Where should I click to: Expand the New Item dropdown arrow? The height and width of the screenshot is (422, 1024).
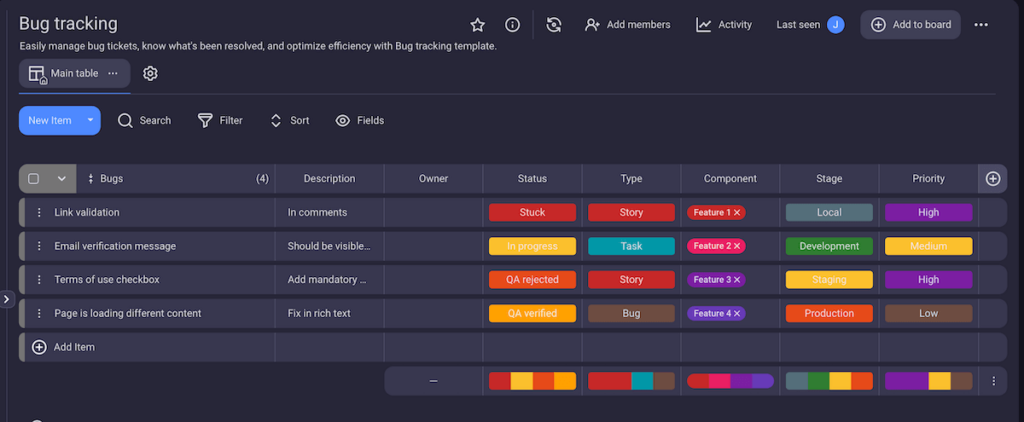[90, 121]
